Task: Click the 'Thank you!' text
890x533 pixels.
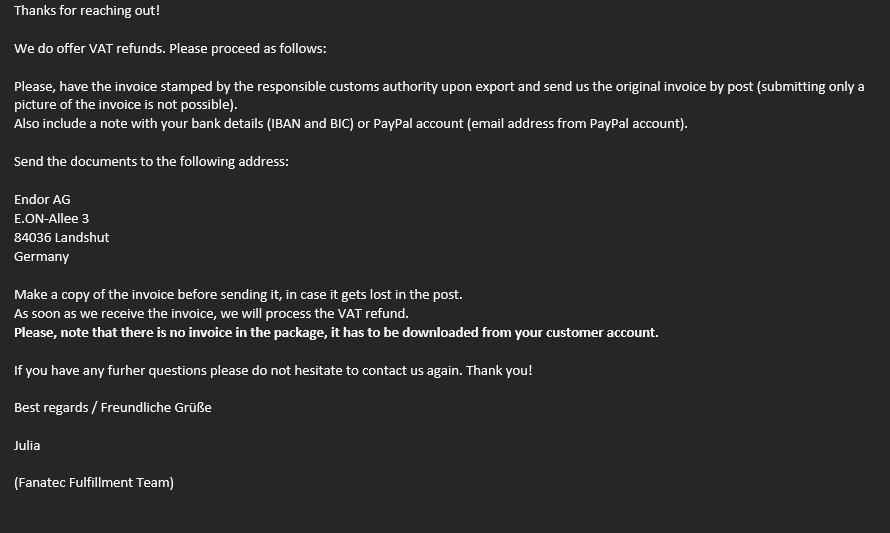Action: coord(499,371)
